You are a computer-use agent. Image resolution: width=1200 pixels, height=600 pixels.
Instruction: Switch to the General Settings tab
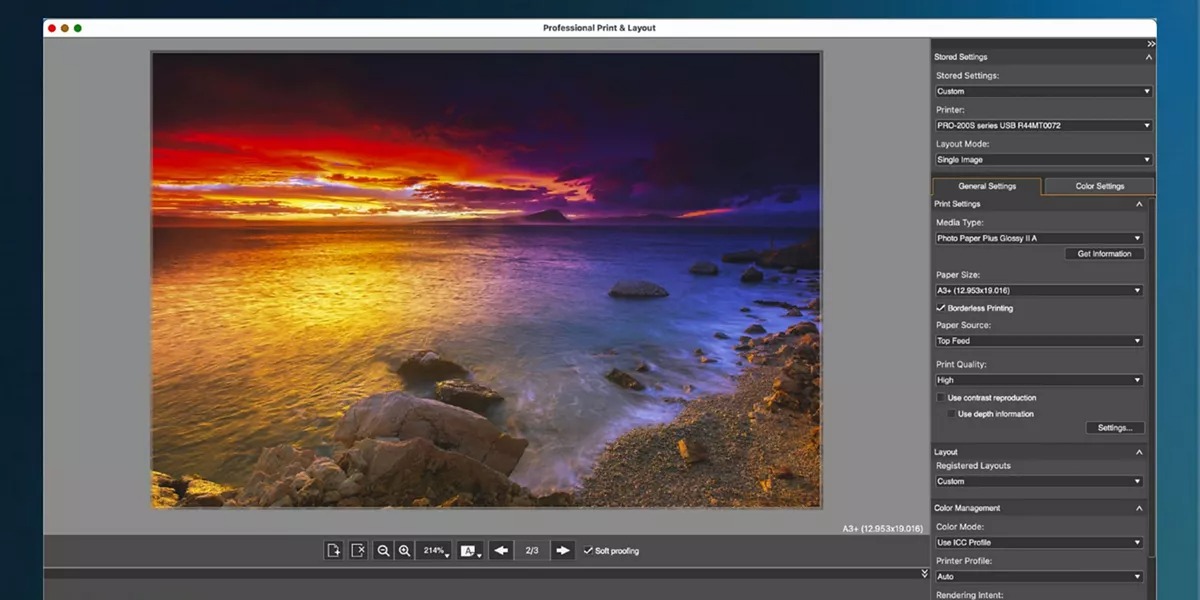(x=987, y=186)
